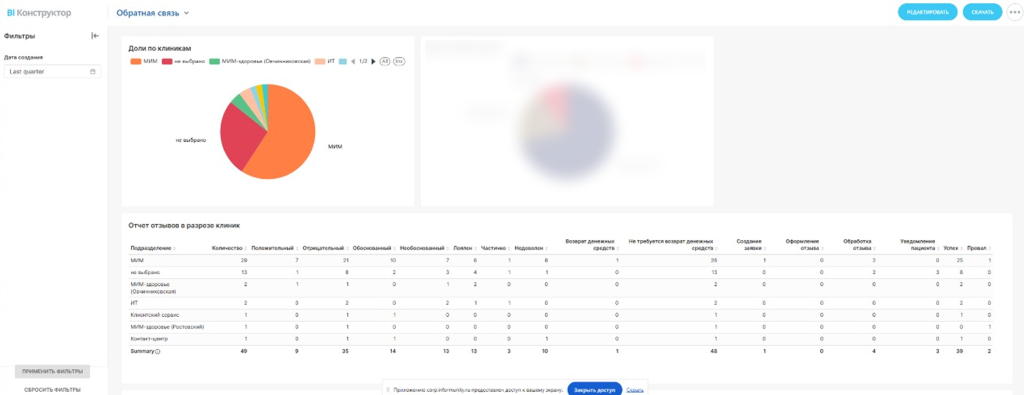Viewport: 1024px width, 395px height.
Task: Sort table by Обоснованный column icon
Action: click(394, 249)
